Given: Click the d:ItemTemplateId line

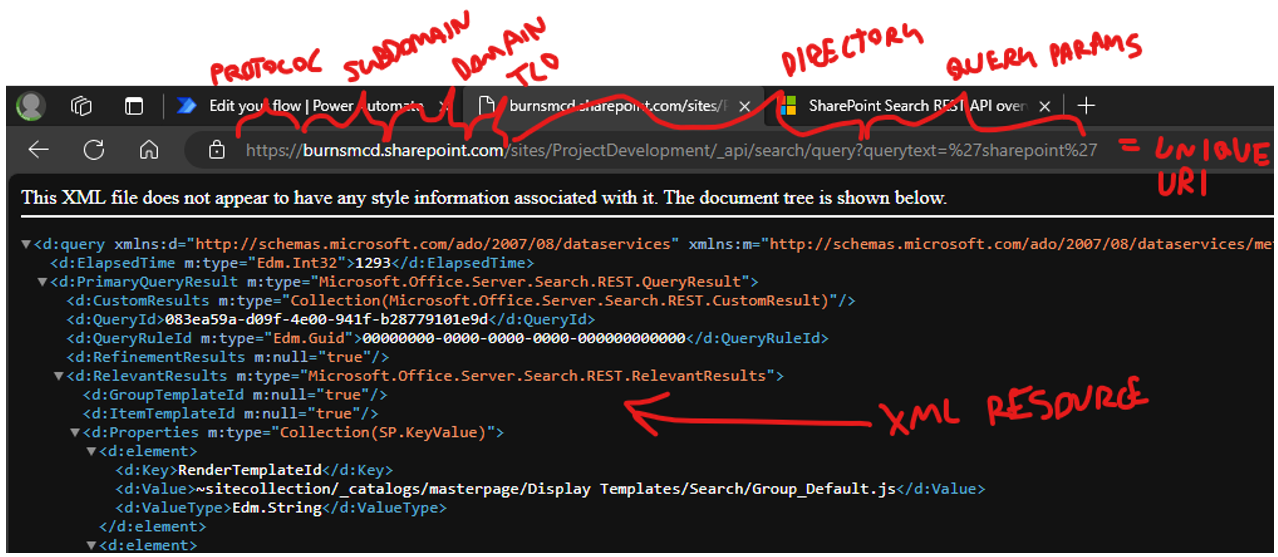Looking at the screenshot, I should (231, 414).
